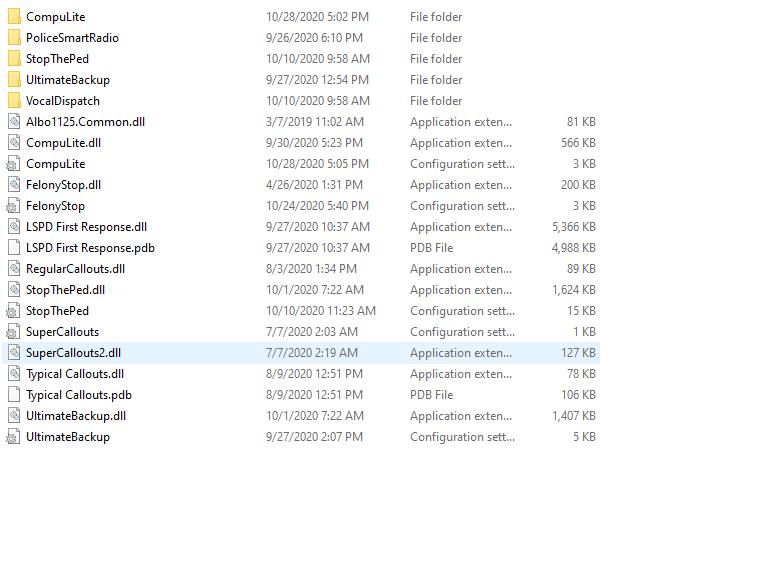
Task: Select the CompuLite folder name
Action: click(x=56, y=17)
